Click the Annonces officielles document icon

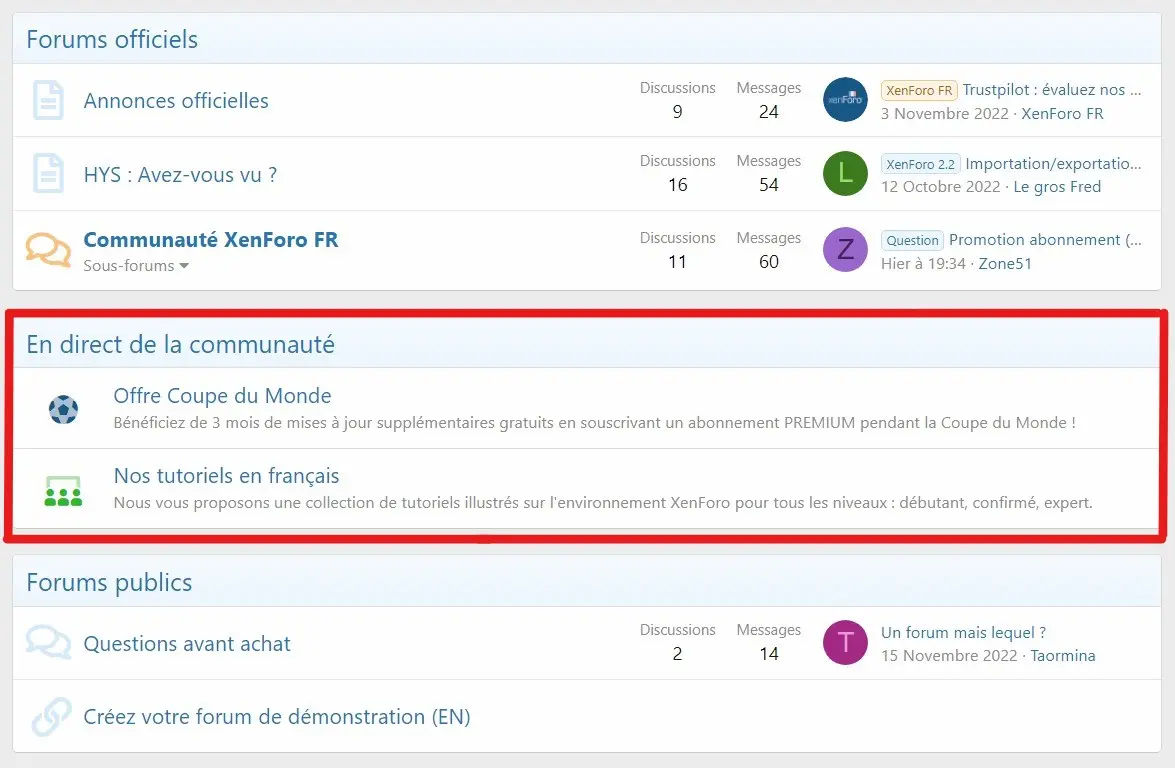(x=48, y=101)
